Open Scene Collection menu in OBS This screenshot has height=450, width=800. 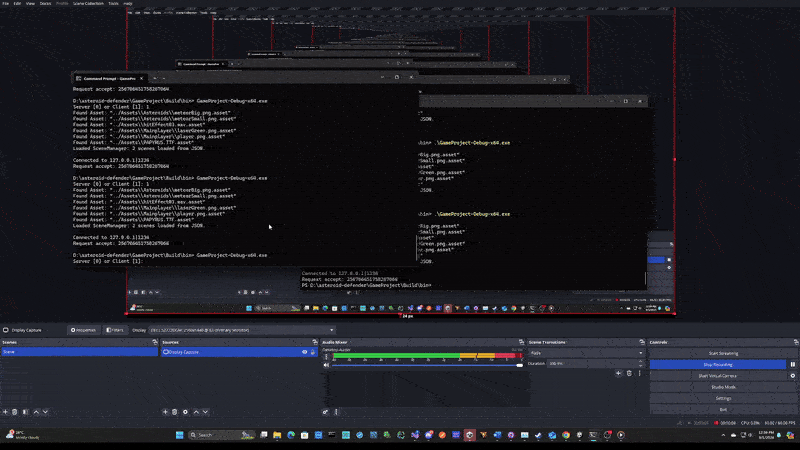88,3
